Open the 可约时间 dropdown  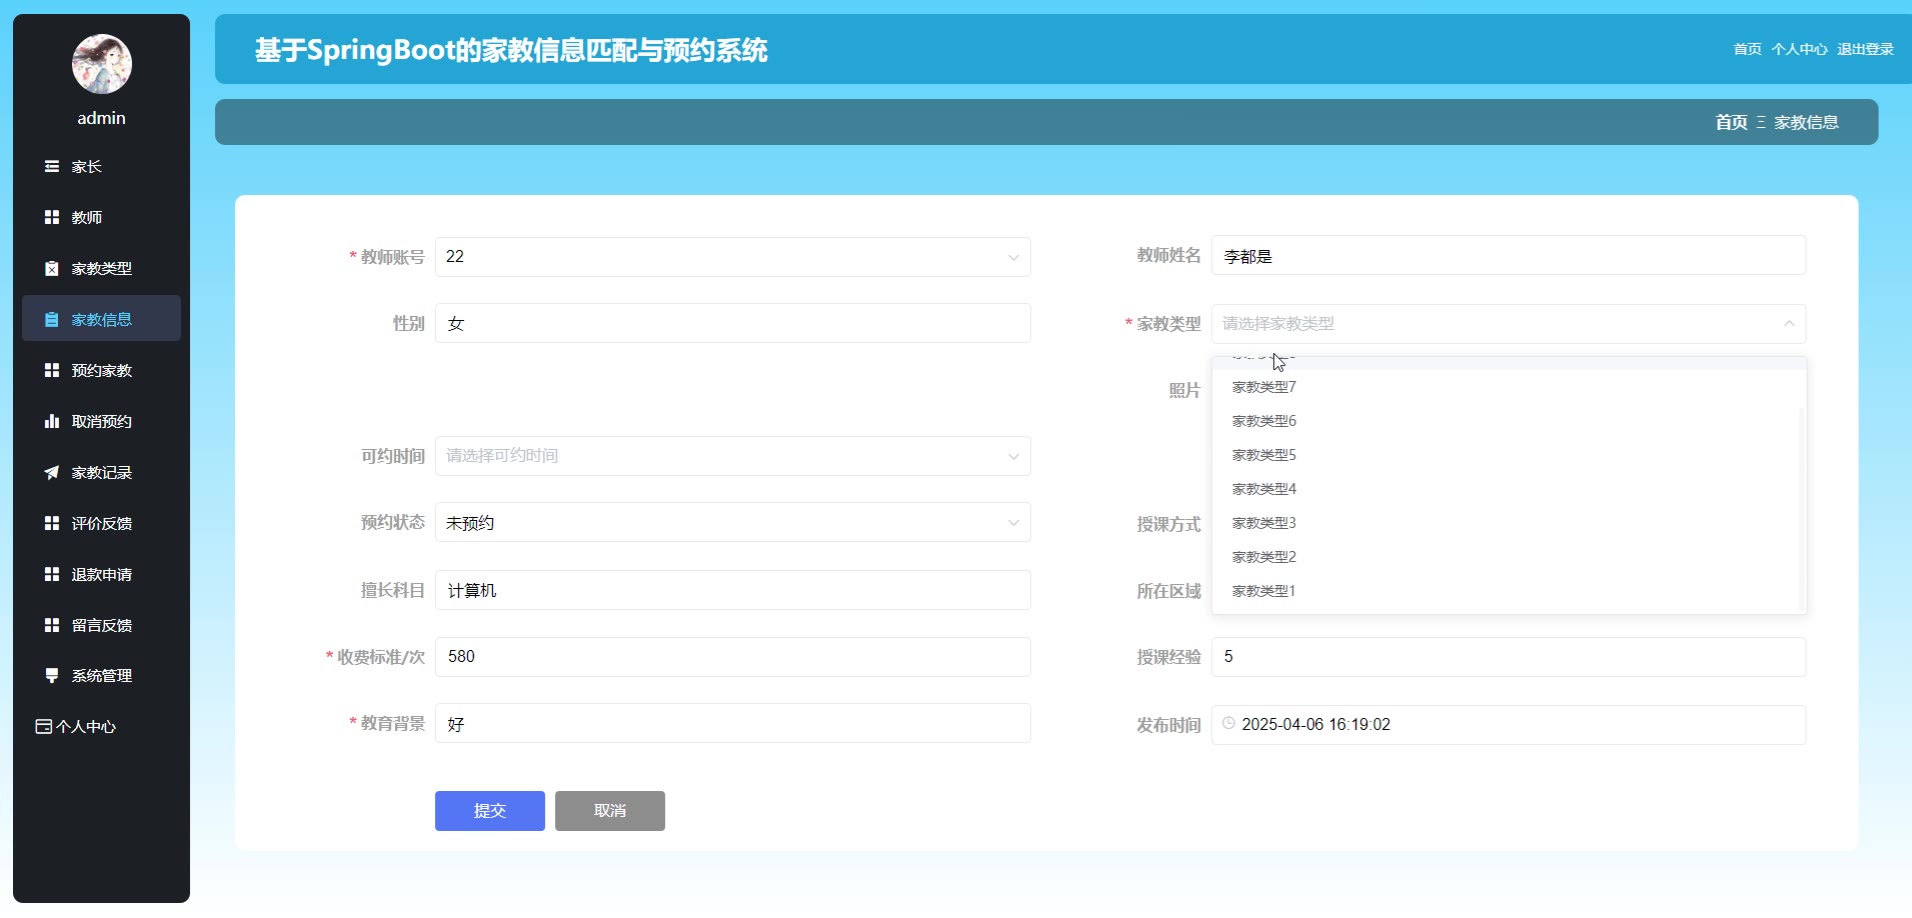[1013, 456]
